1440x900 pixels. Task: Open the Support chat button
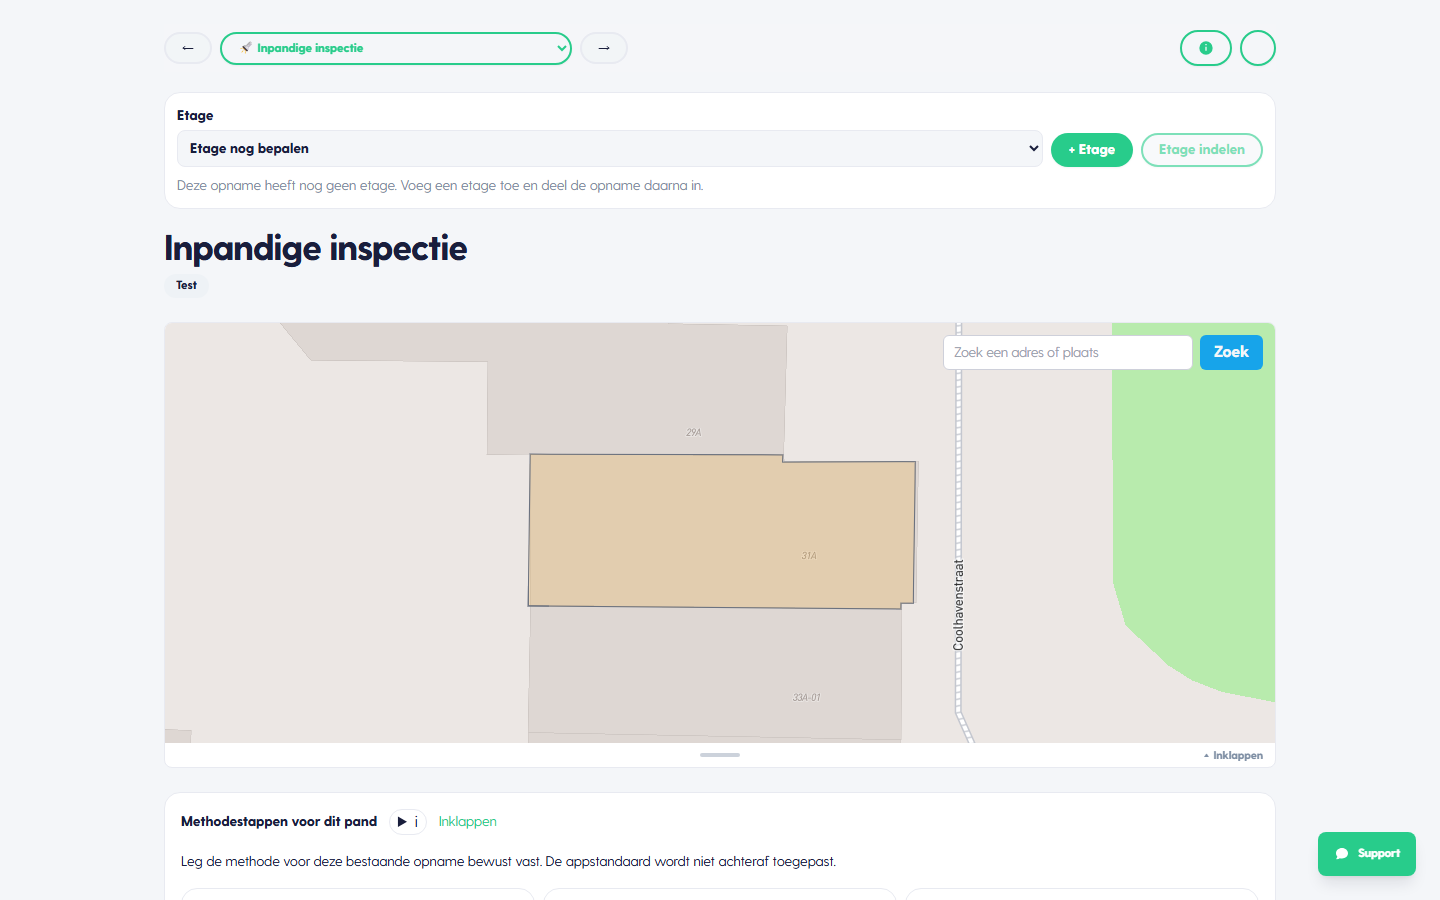1367,854
